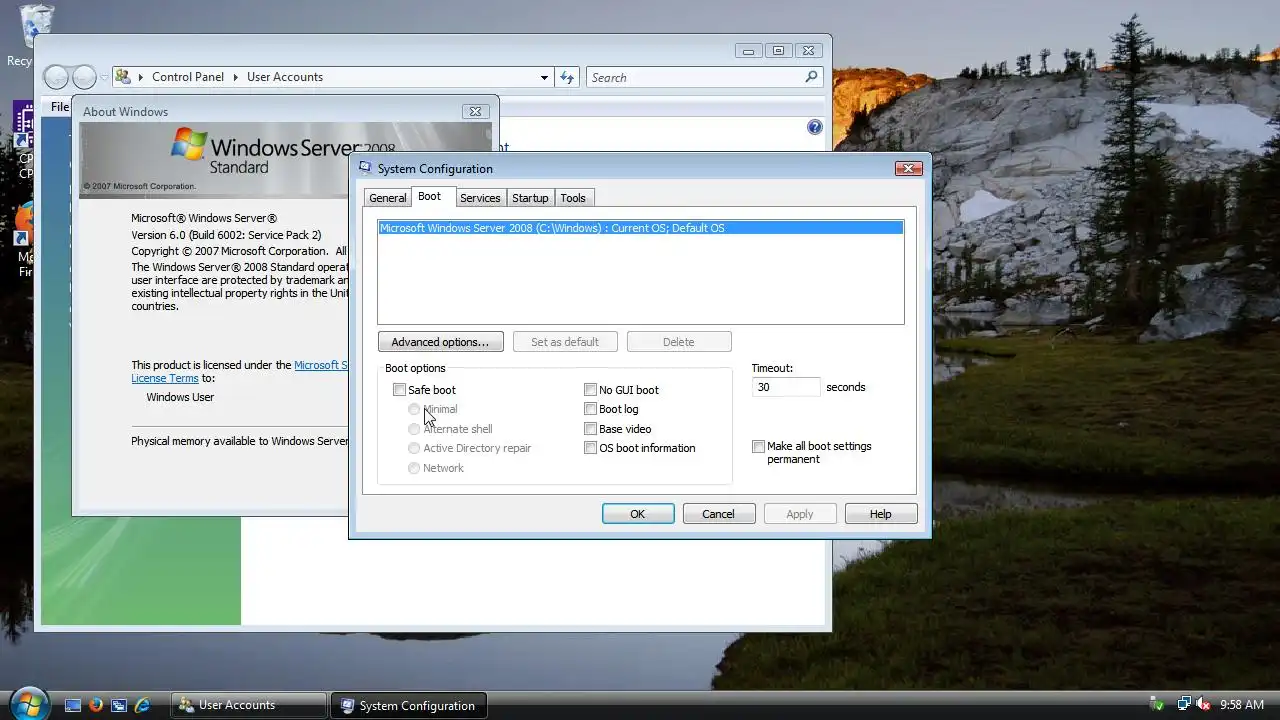
Task: Expand breadcrumb arrow before Control Panel
Action: pos(142,77)
